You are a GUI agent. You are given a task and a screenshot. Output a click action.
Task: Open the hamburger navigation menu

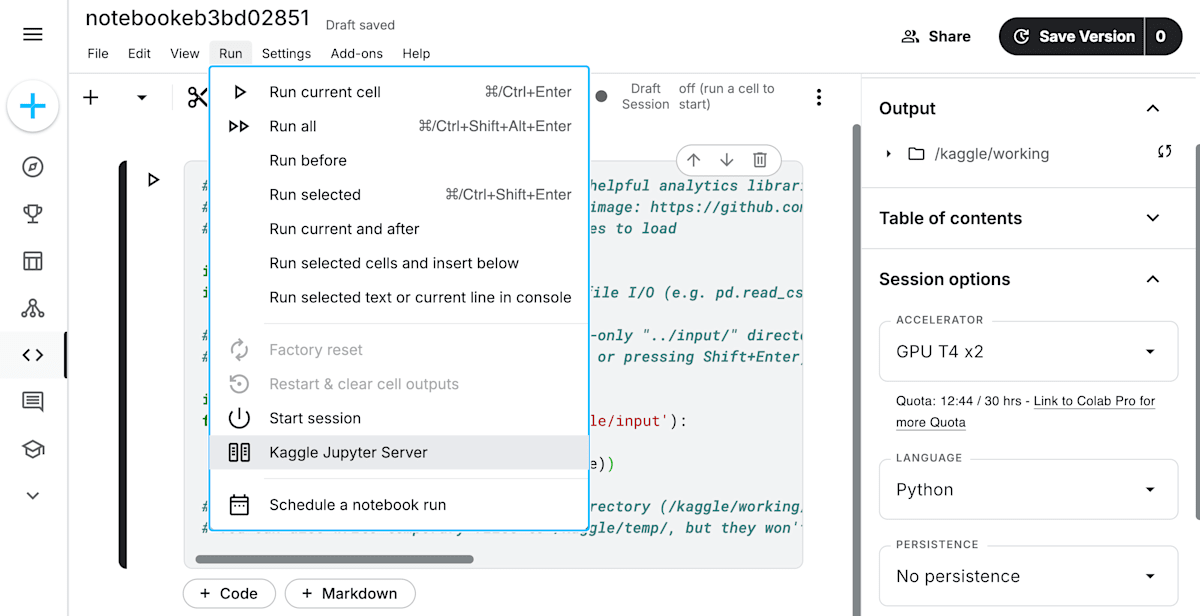(33, 35)
